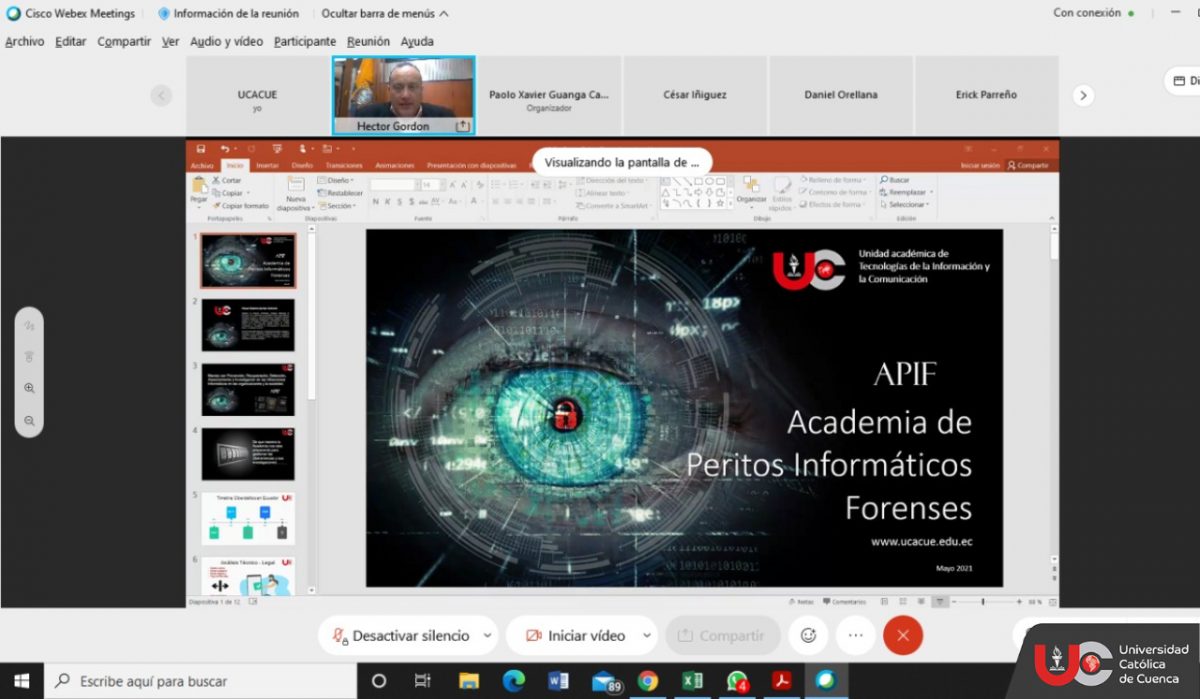
Task: Click Pegar paste icon in ribbon
Action: pos(199,190)
